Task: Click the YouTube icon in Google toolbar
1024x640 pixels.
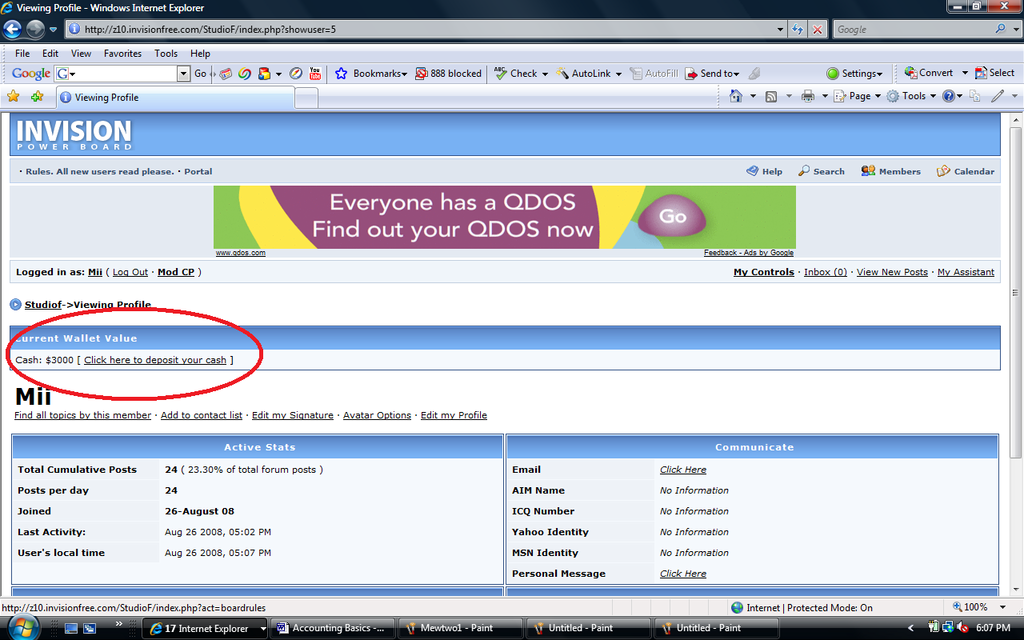Action: (x=315, y=73)
